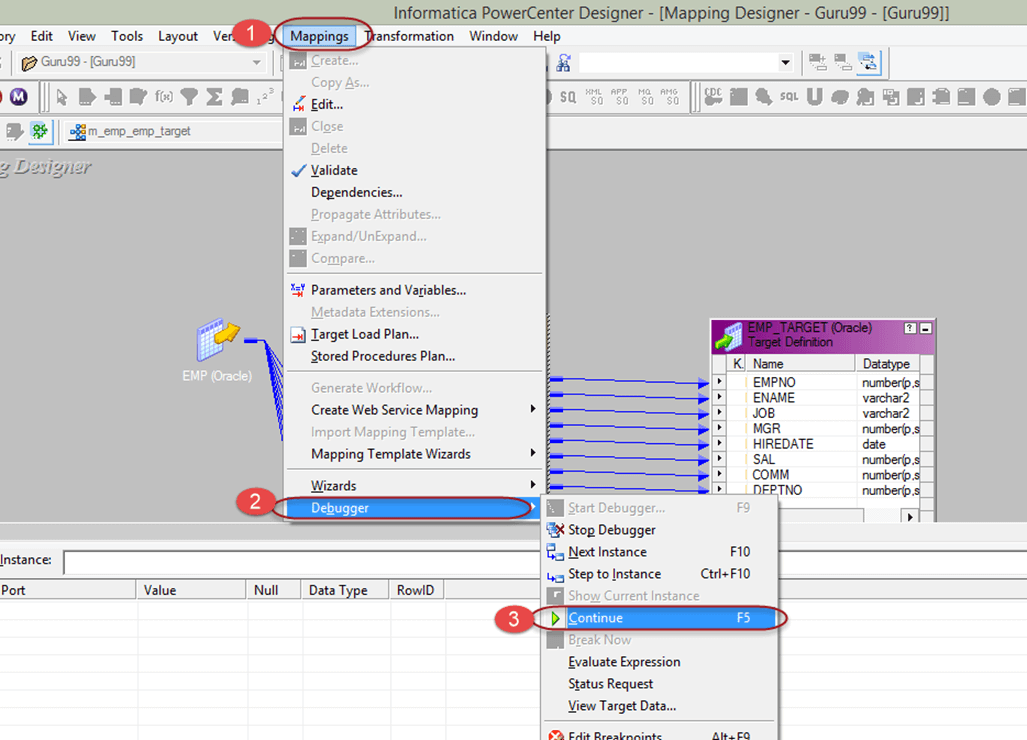Open the Window menu
The image size is (1027, 740).
tap(494, 36)
